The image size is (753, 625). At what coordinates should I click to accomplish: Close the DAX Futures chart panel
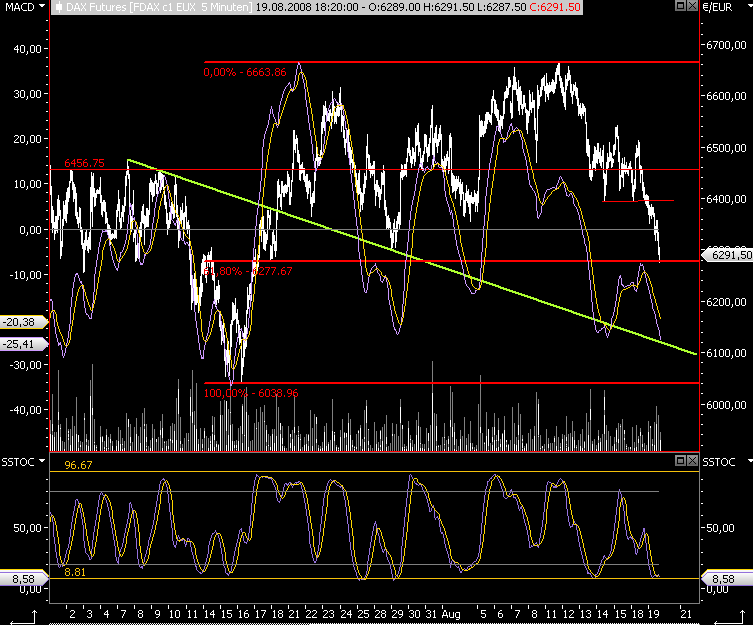pos(692,6)
